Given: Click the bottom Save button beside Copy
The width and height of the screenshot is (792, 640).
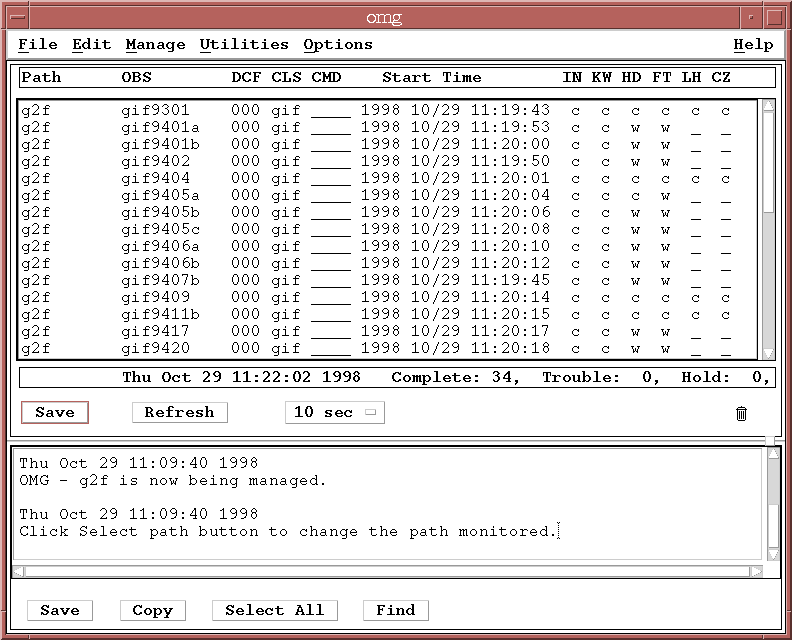Looking at the screenshot, I should (60, 611).
